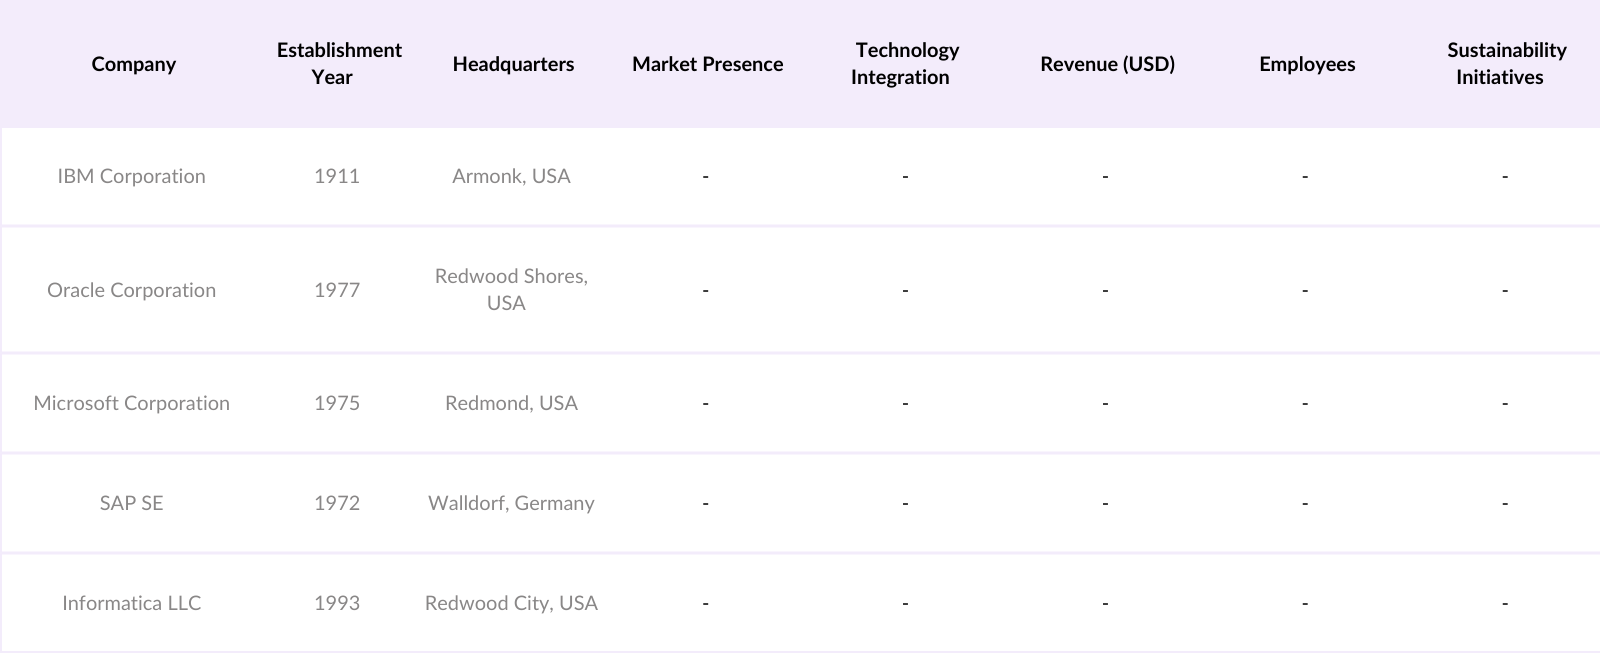Click the Armonk, USA headquarters cell
Image resolution: width=1600 pixels, height=653 pixels.
pos(511,176)
